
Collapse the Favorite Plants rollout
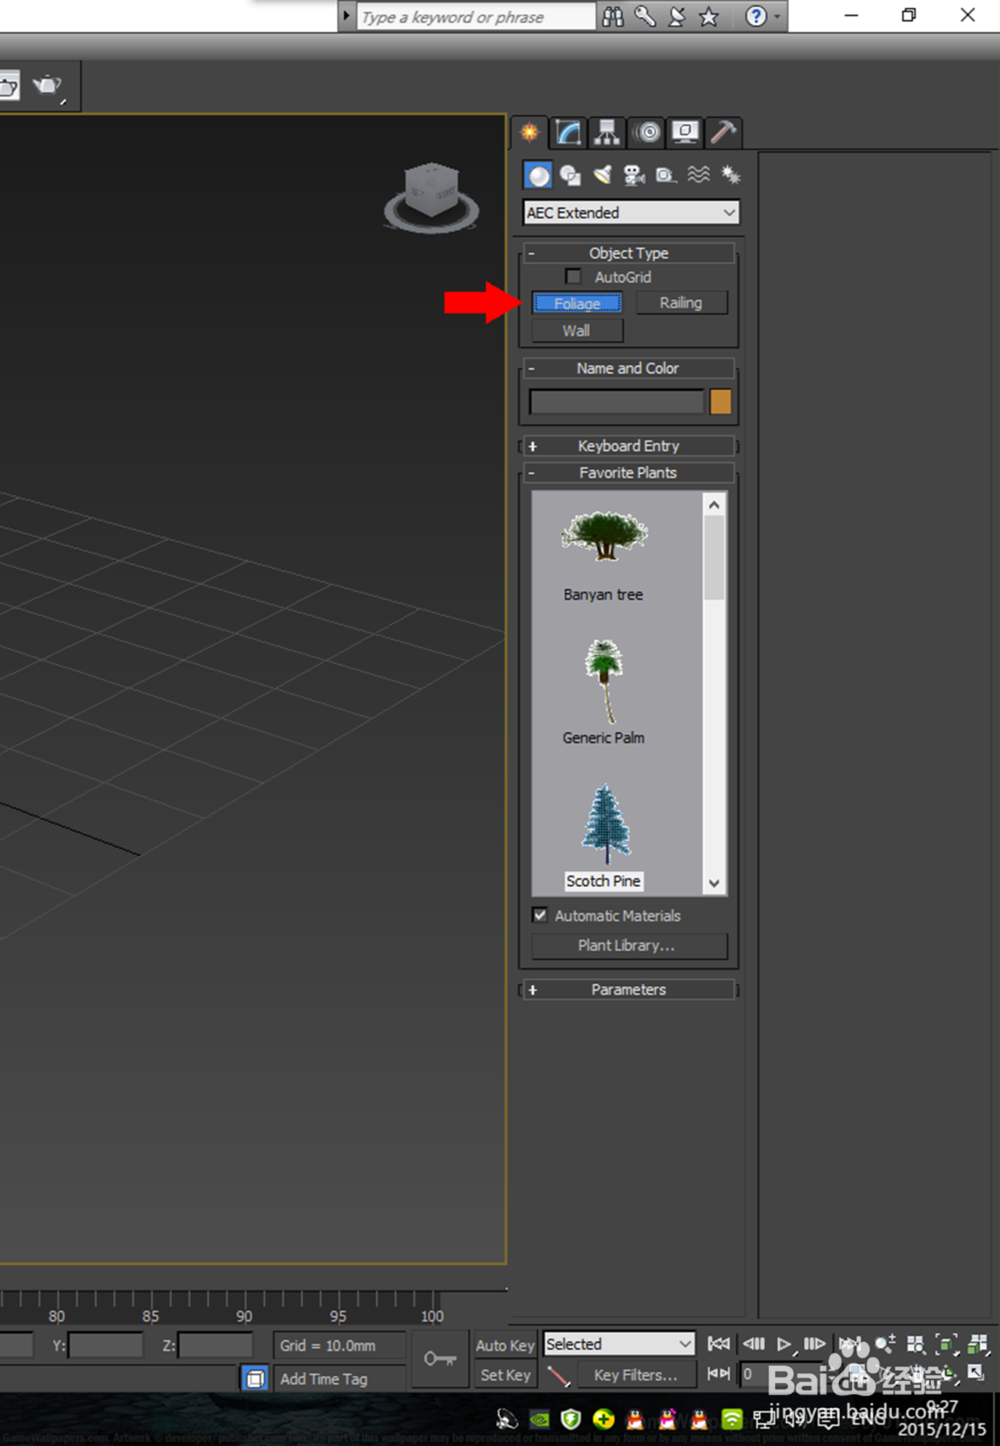point(628,473)
